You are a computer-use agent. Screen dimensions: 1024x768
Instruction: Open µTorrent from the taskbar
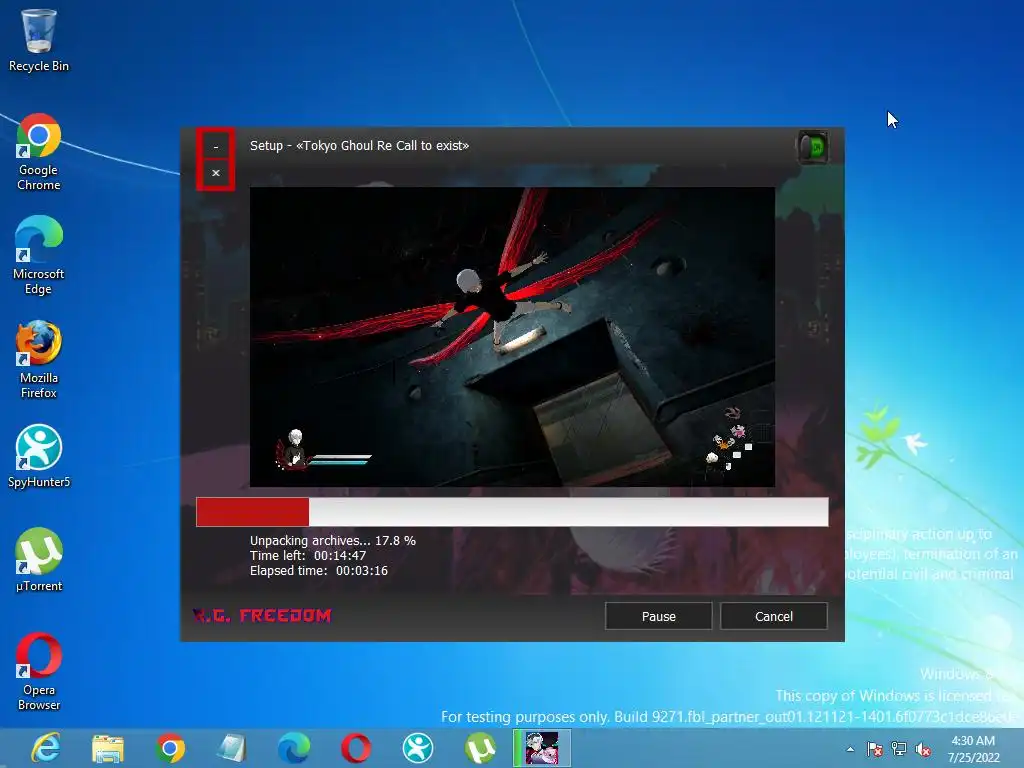[480, 748]
